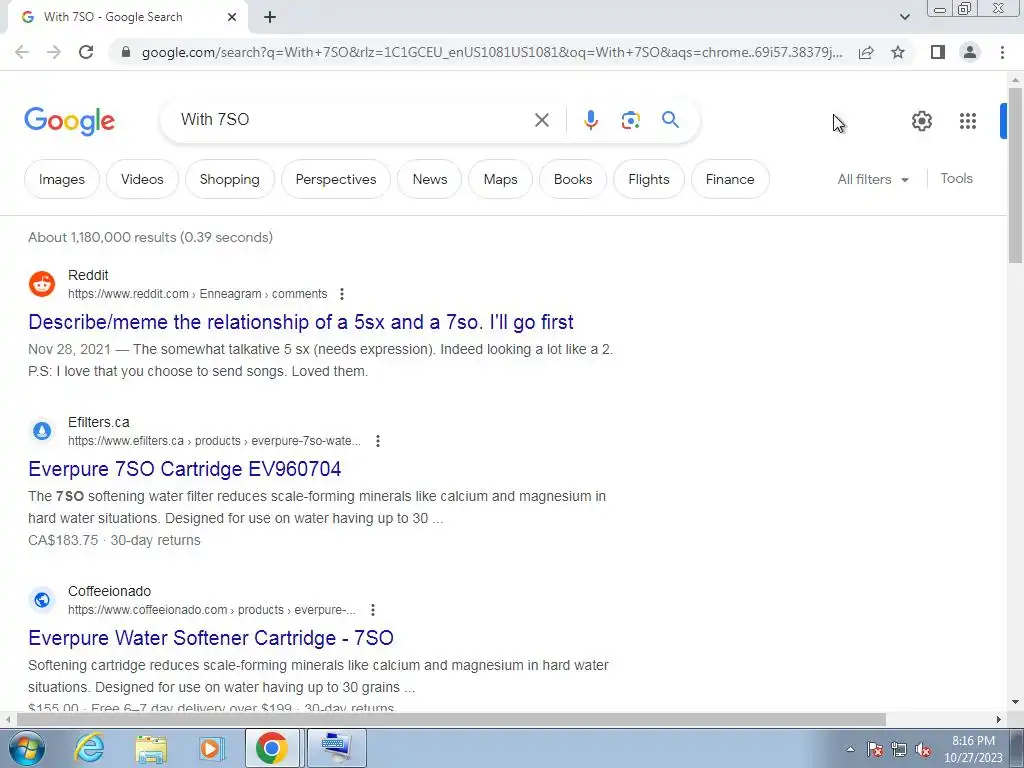Open Action Center flag tray icon
The image size is (1024, 768).
(x=875, y=750)
